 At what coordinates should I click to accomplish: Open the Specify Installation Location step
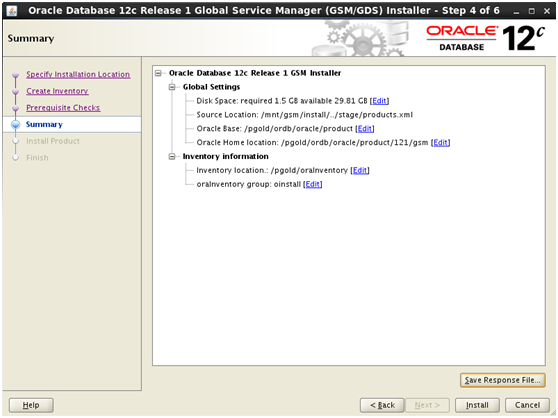(78, 75)
